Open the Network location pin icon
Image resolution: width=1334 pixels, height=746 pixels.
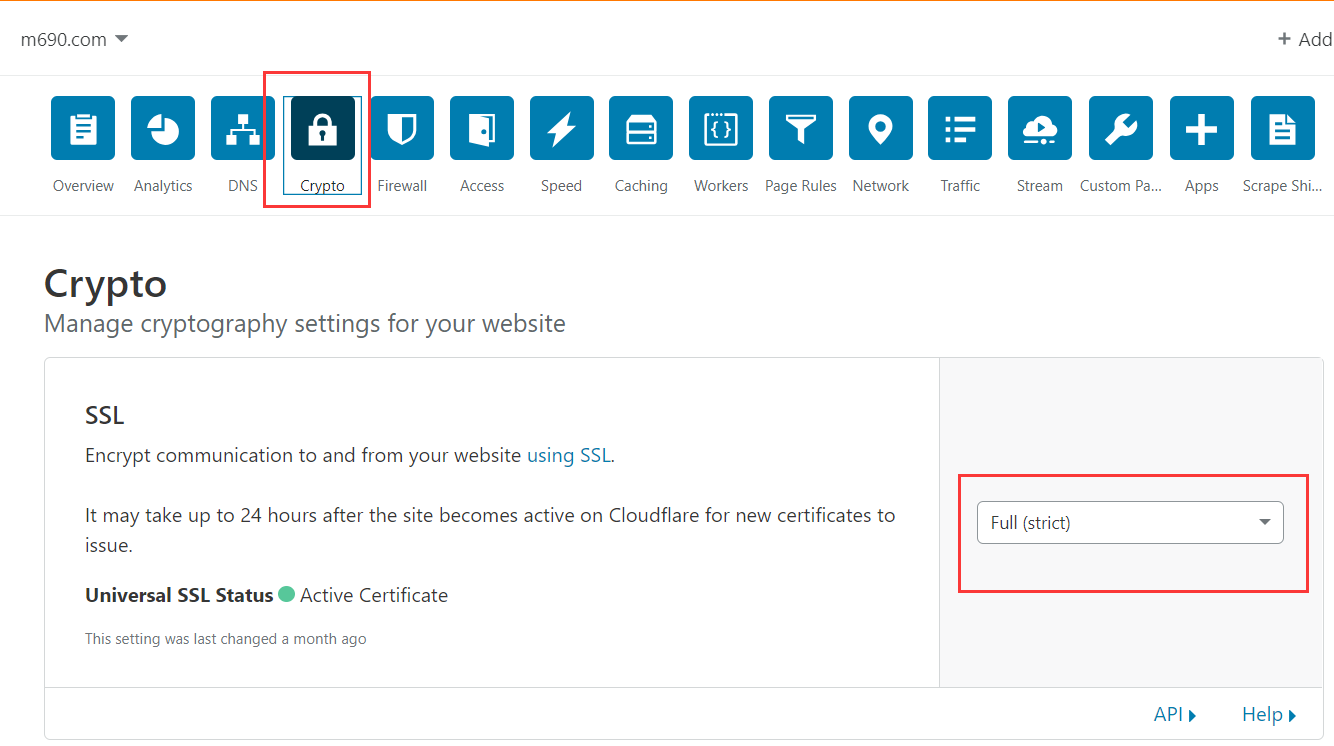pos(881,128)
